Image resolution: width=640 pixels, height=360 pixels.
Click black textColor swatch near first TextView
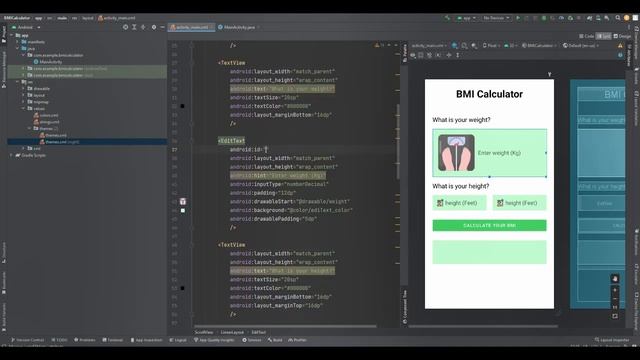pyautogui.click(x=182, y=106)
